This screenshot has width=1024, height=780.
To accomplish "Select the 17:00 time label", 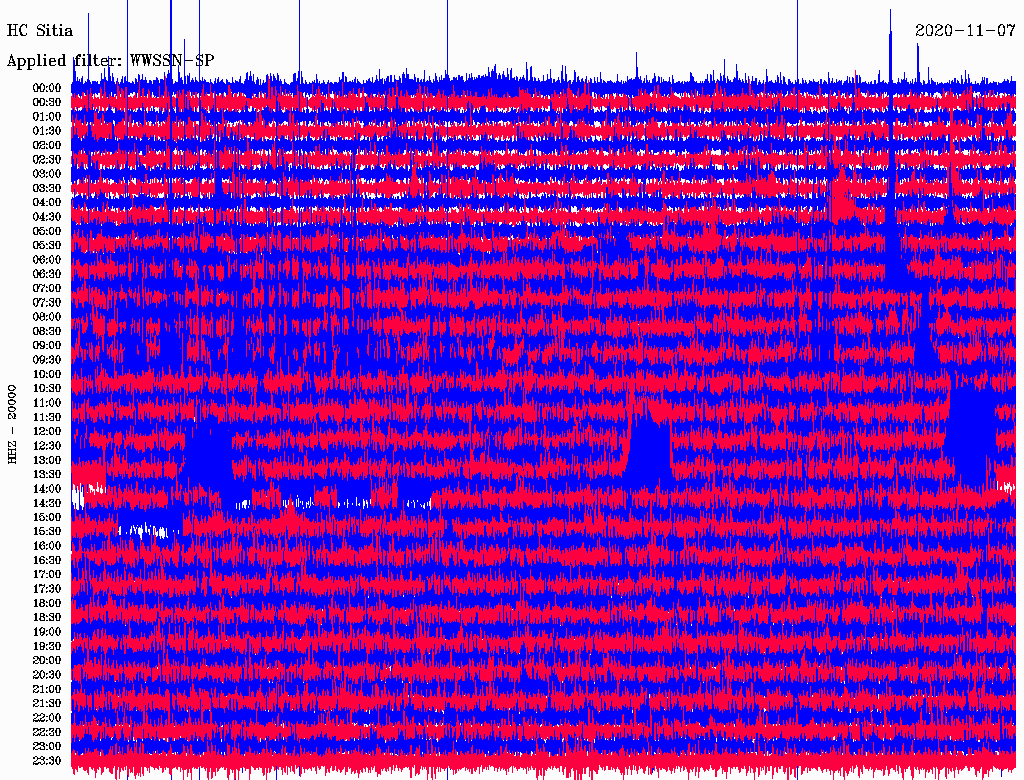I will pyautogui.click(x=47, y=575).
